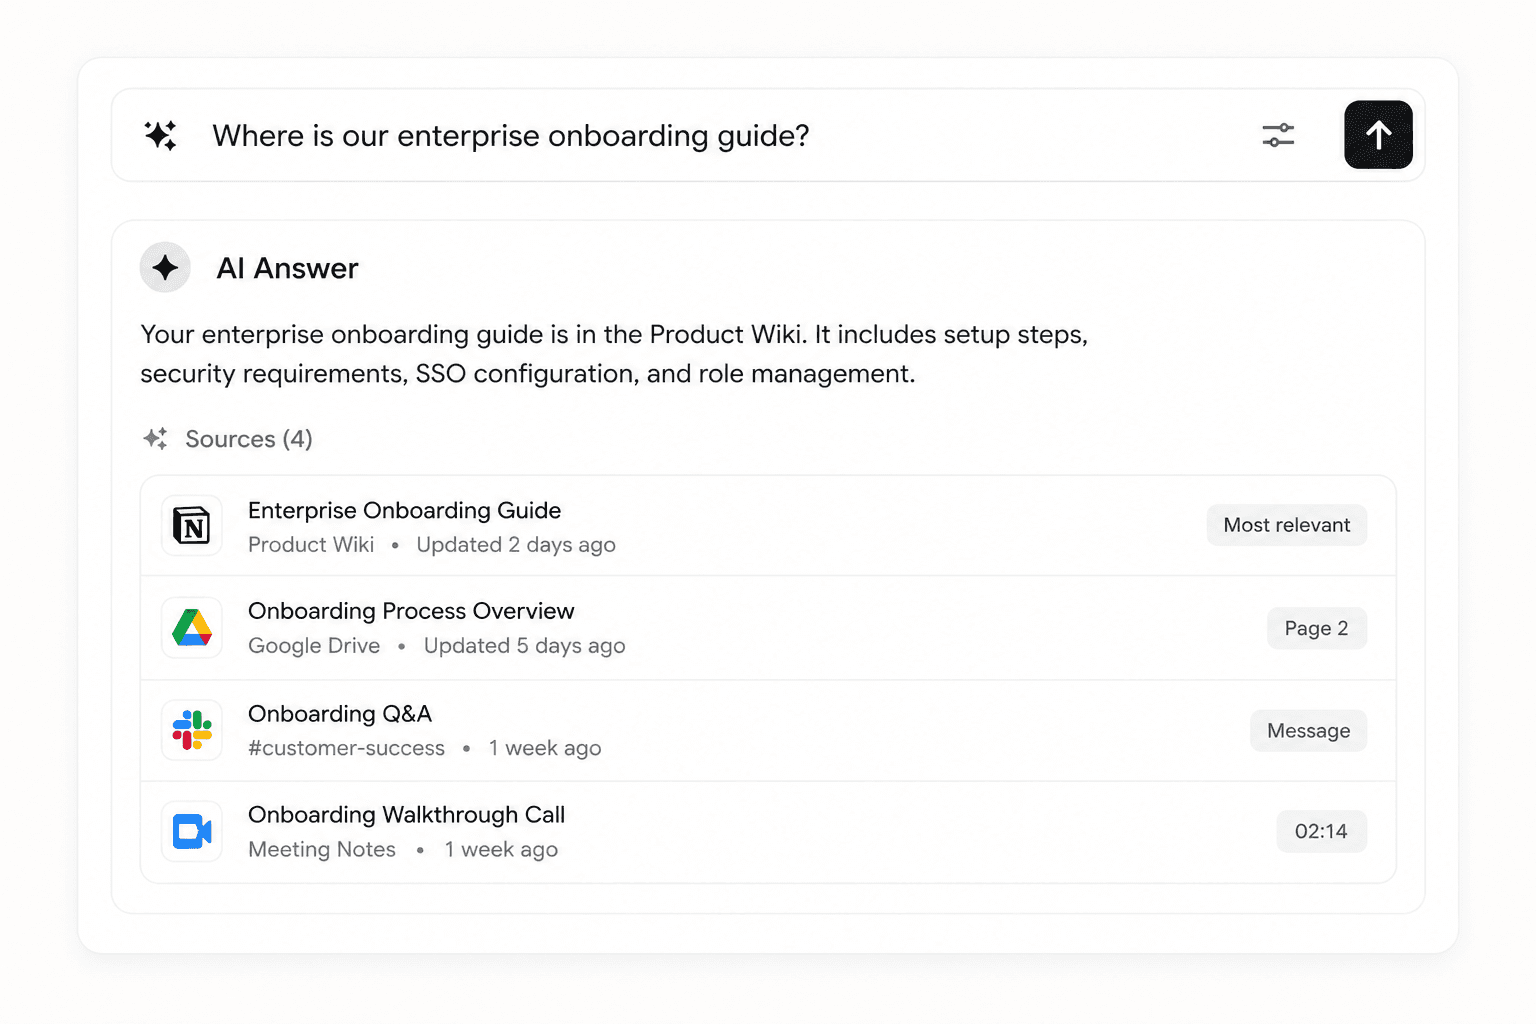Click the Zoom icon for Onboarding Walkthrough Call

[192, 832]
